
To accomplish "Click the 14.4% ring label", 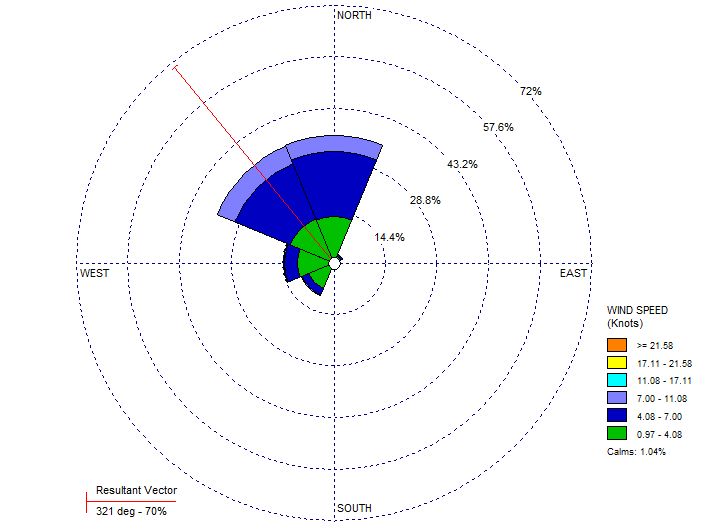I will (389, 238).
